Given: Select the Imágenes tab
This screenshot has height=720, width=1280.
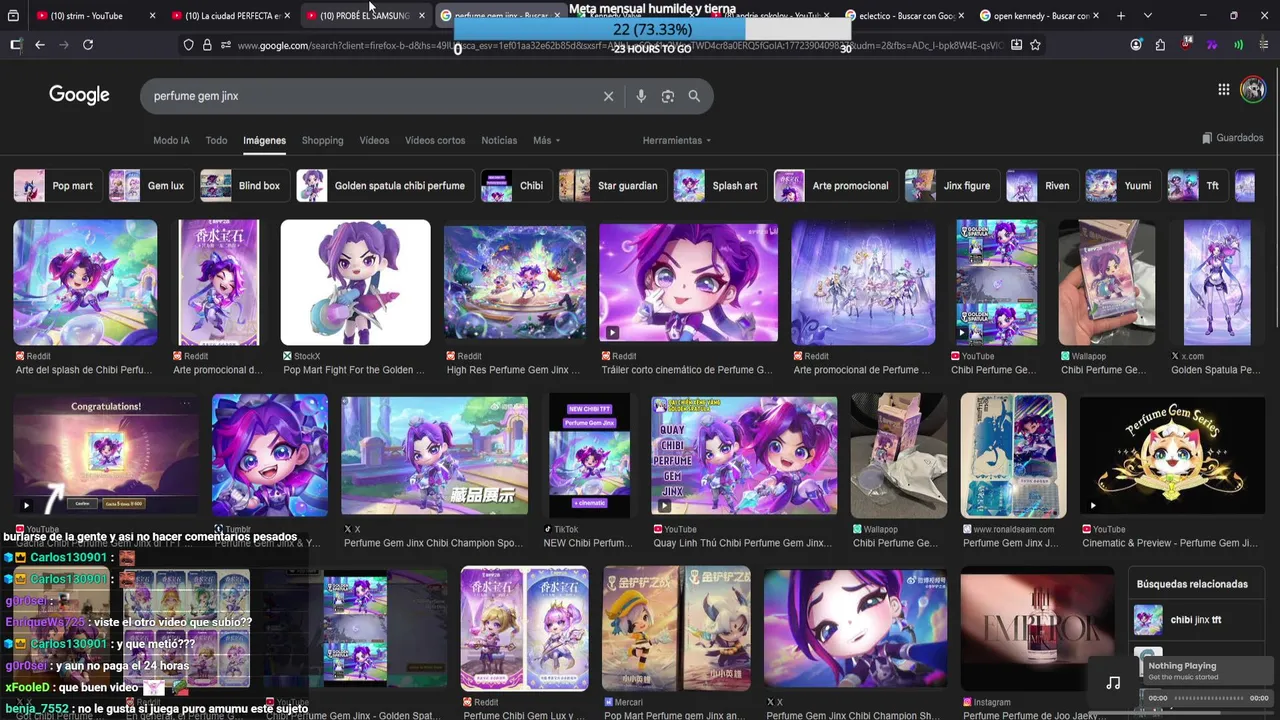Looking at the screenshot, I should (x=264, y=141).
